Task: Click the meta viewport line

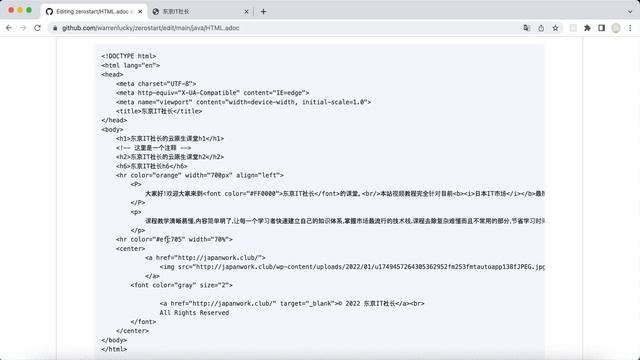Action: tap(243, 102)
